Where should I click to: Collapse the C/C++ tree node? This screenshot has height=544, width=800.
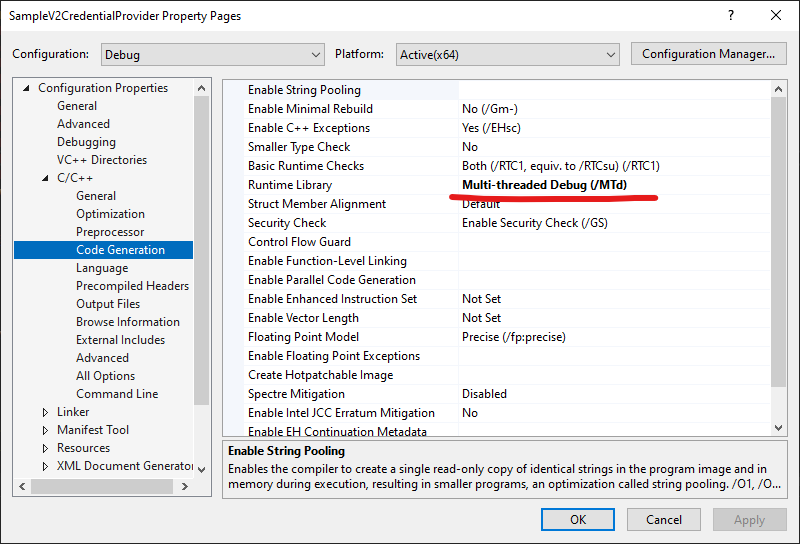click(x=46, y=178)
